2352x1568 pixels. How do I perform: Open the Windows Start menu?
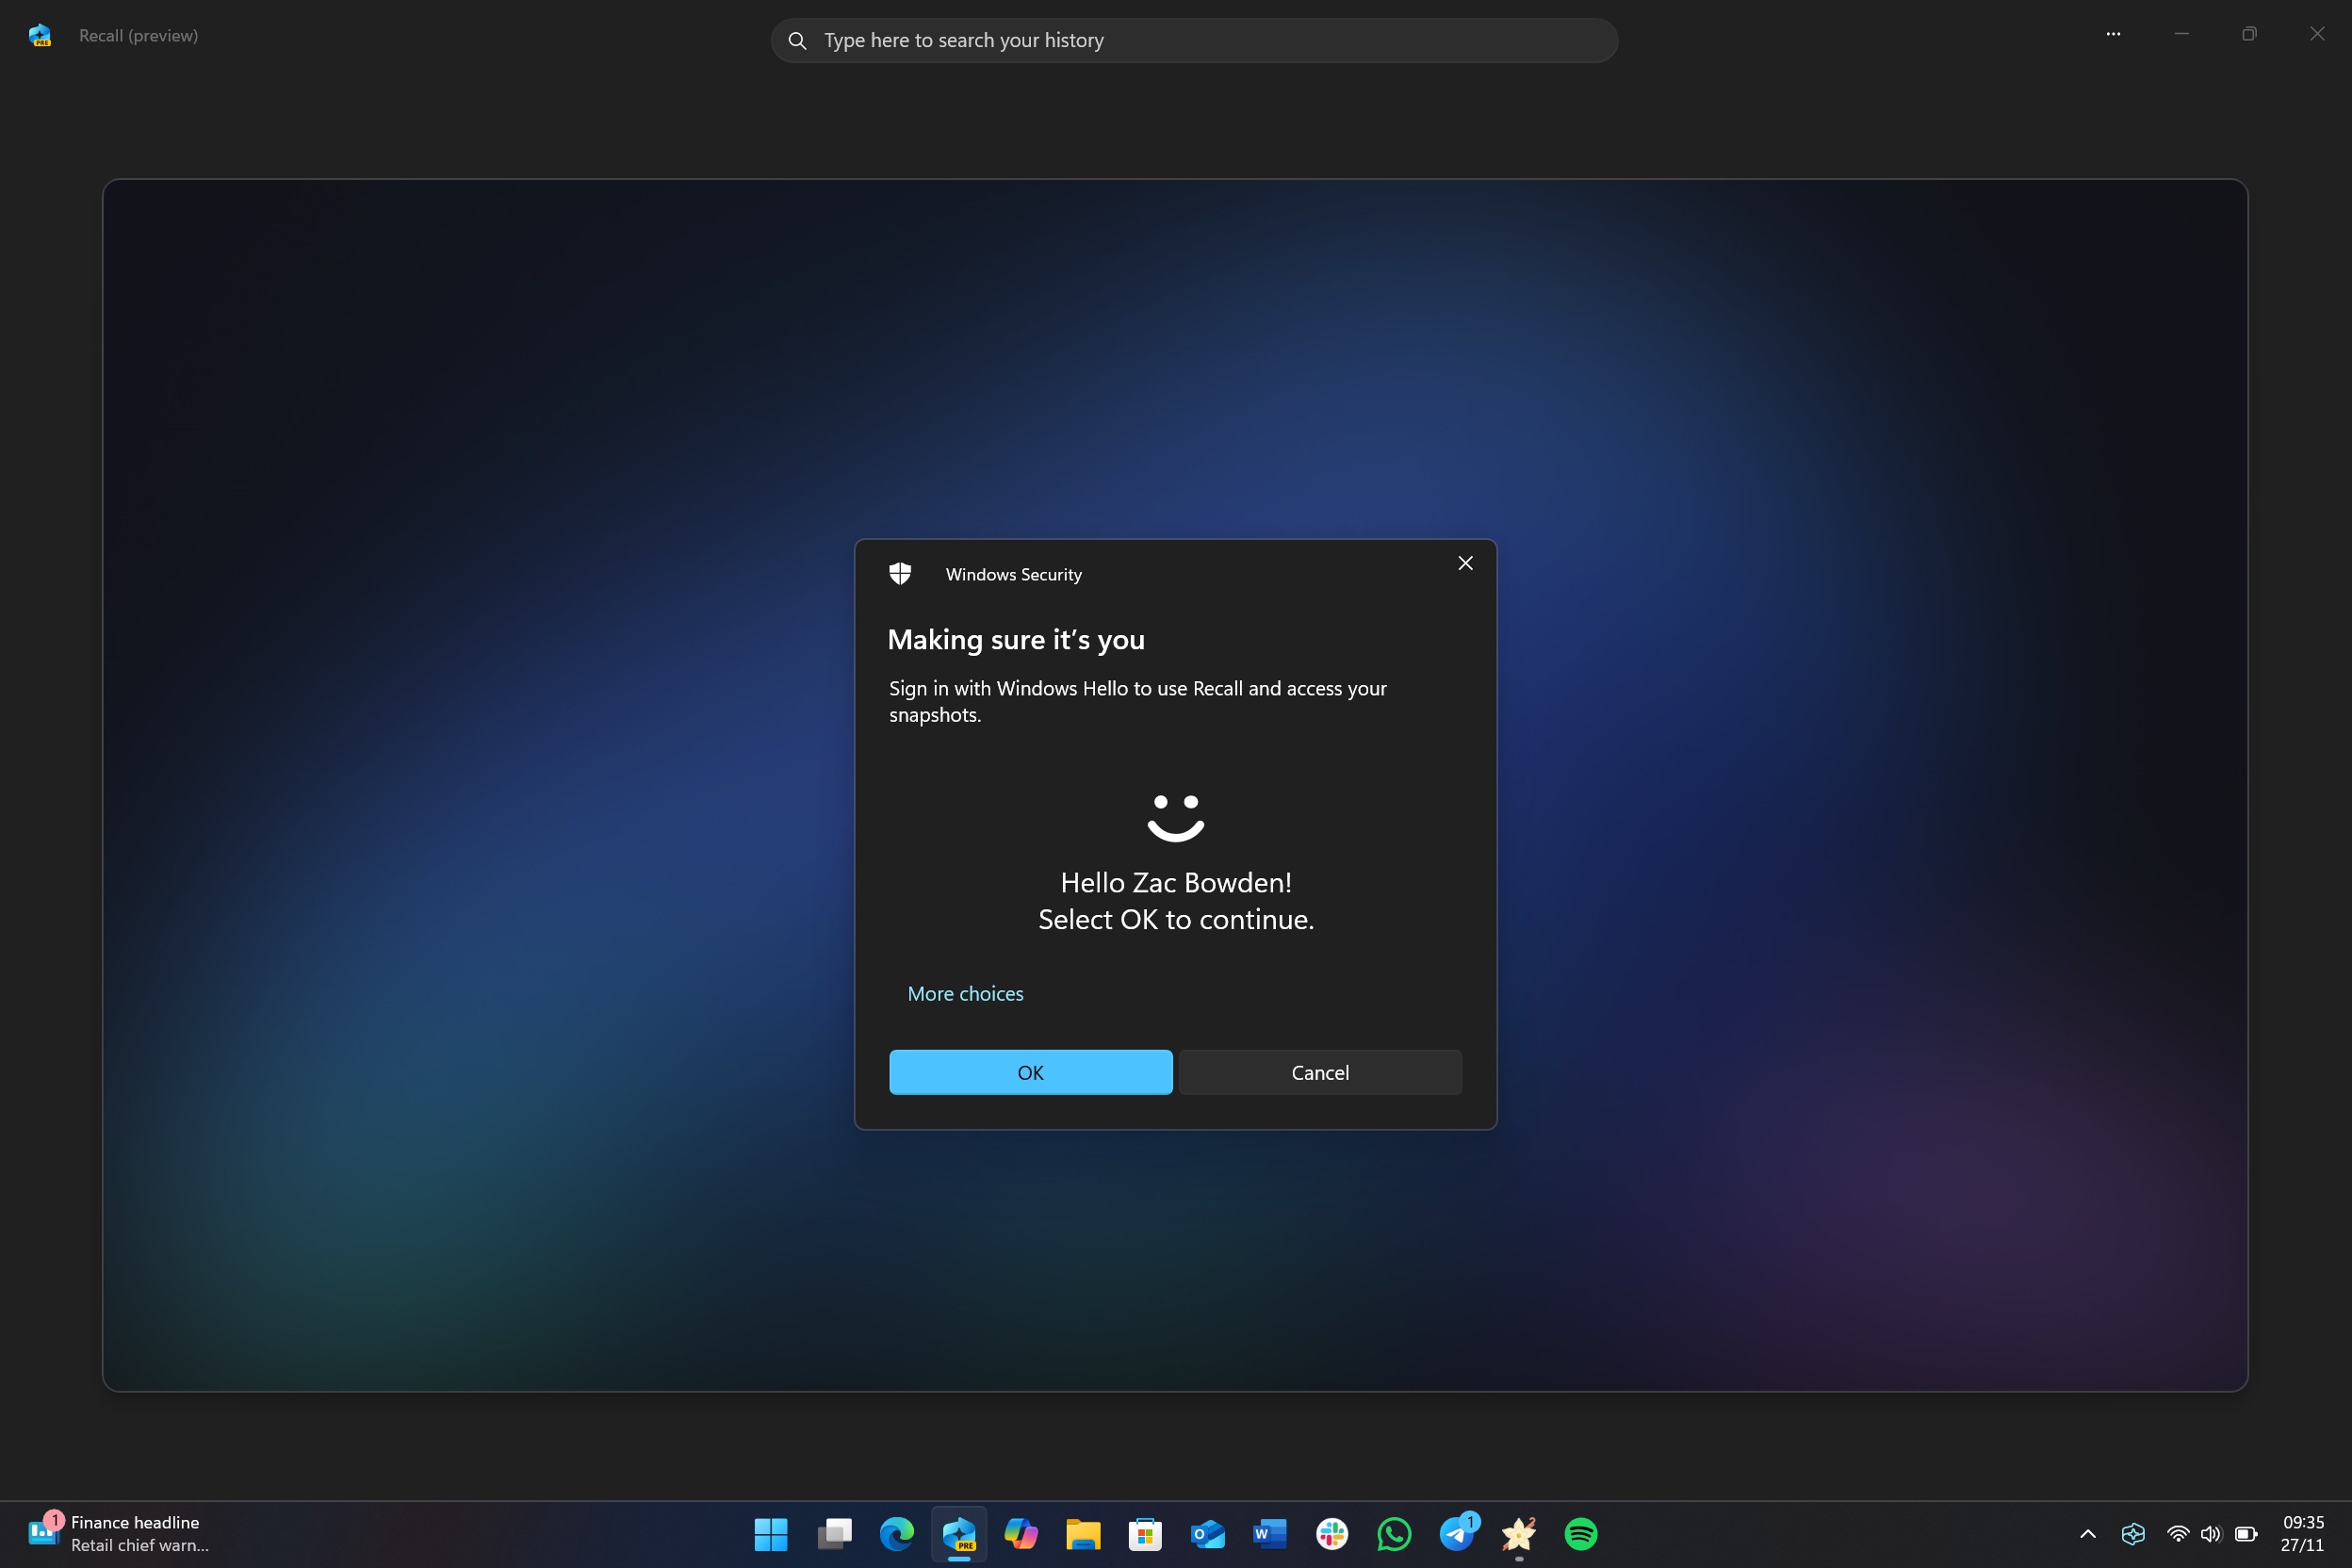[771, 1533]
